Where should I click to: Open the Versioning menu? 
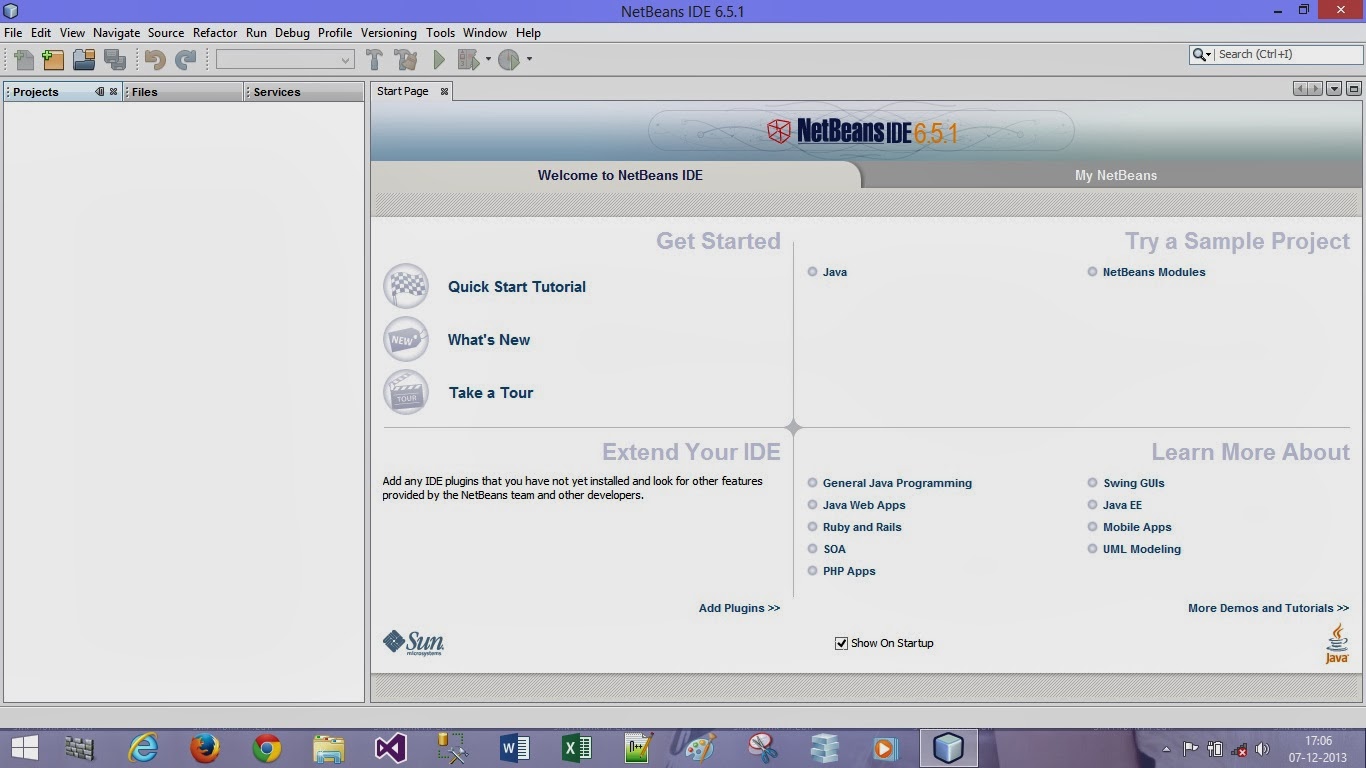click(389, 32)
